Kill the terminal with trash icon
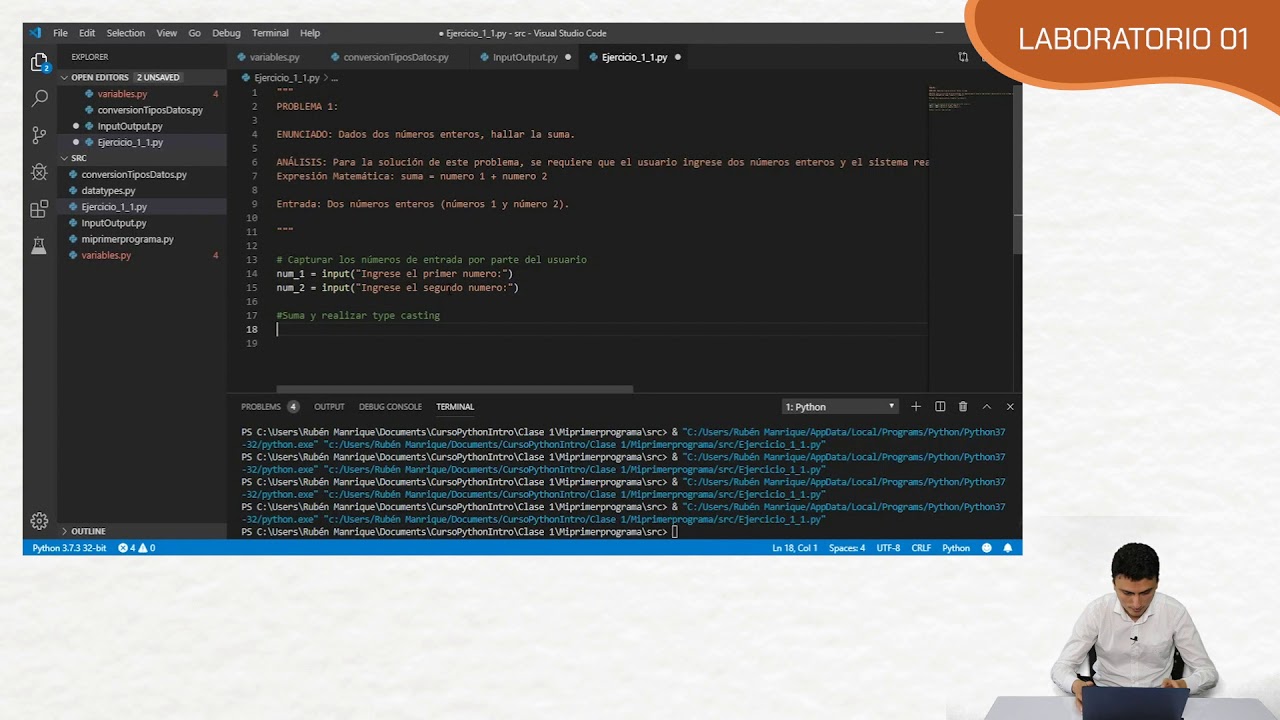This screenshot has height=720, width=1280. (963, 407)
